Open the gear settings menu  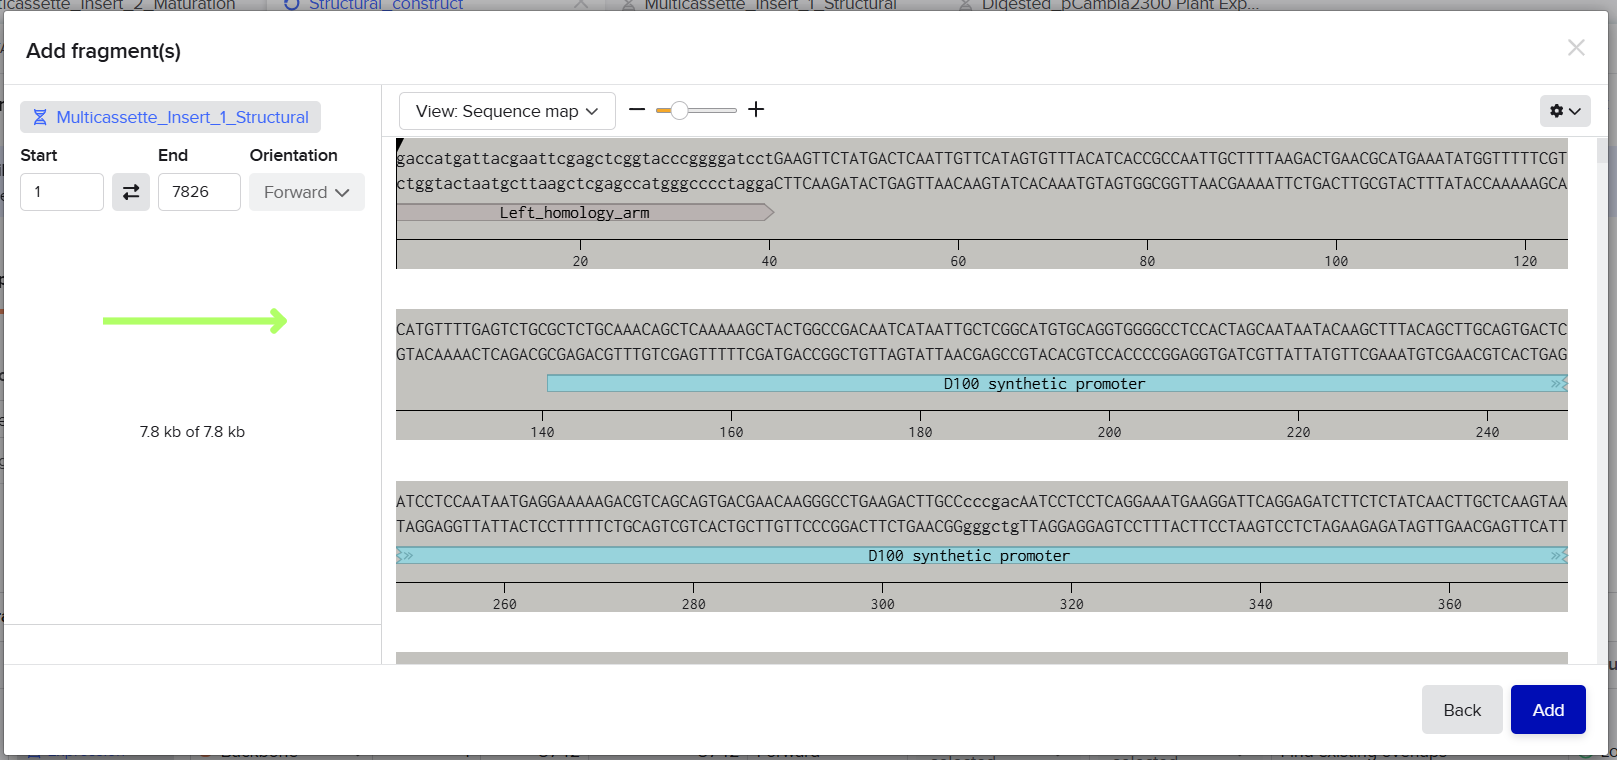pyautogui.click(x=1564, y=111)
